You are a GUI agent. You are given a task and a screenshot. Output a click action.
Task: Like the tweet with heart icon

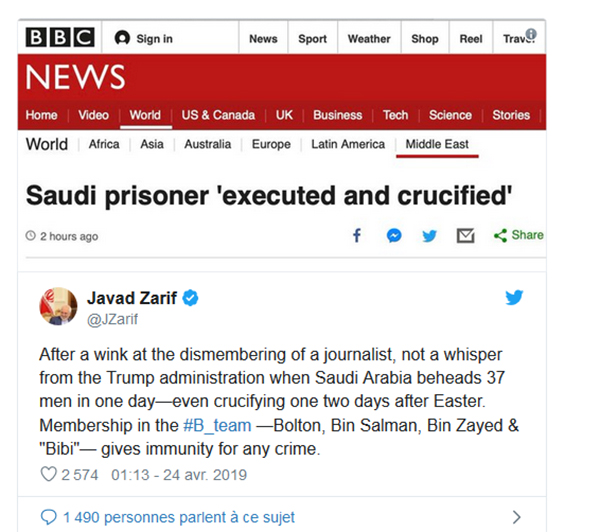tap(46, 475)
